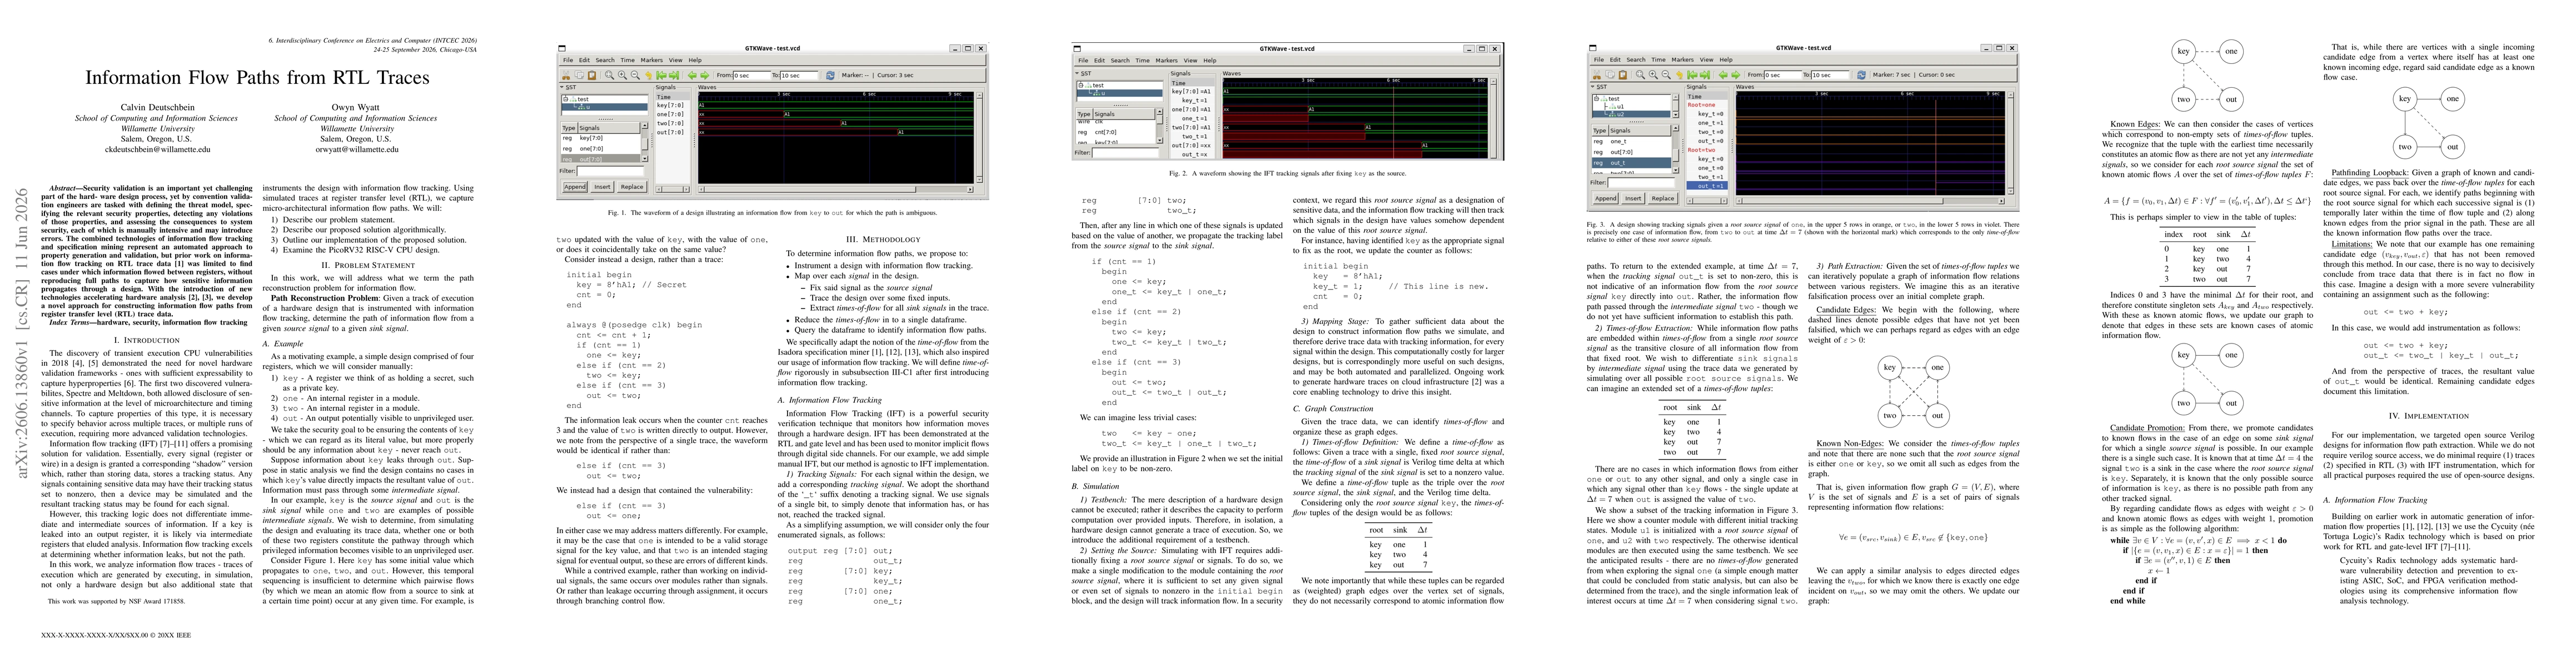Click the Cut icon in Fig. 1 GTKWave toolbar
Screen dimensions: 2576x667
pos(566,75)
